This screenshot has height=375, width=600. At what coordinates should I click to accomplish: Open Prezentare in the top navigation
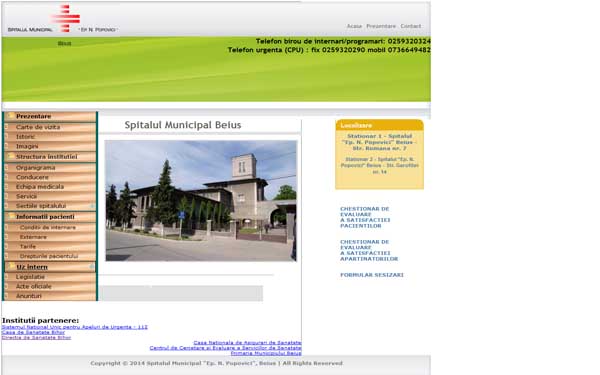pyautogui.click(x=381, y=26)
